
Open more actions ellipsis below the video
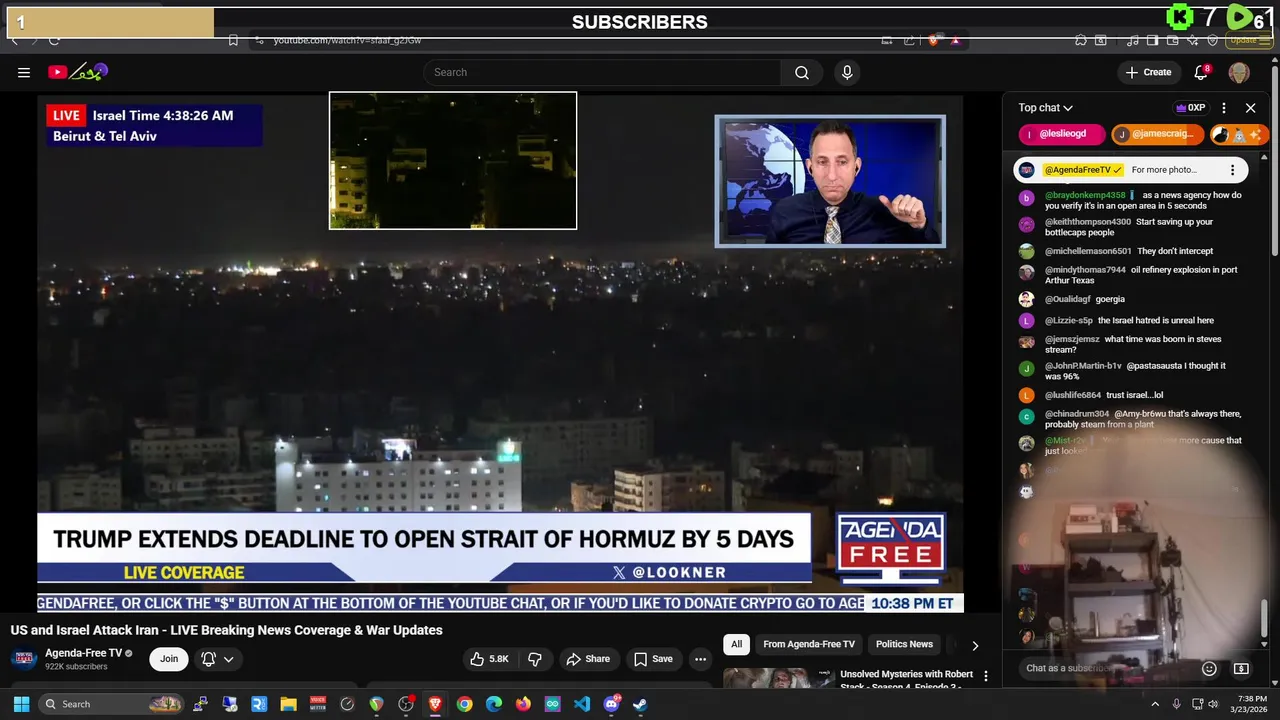pos(700,659)
